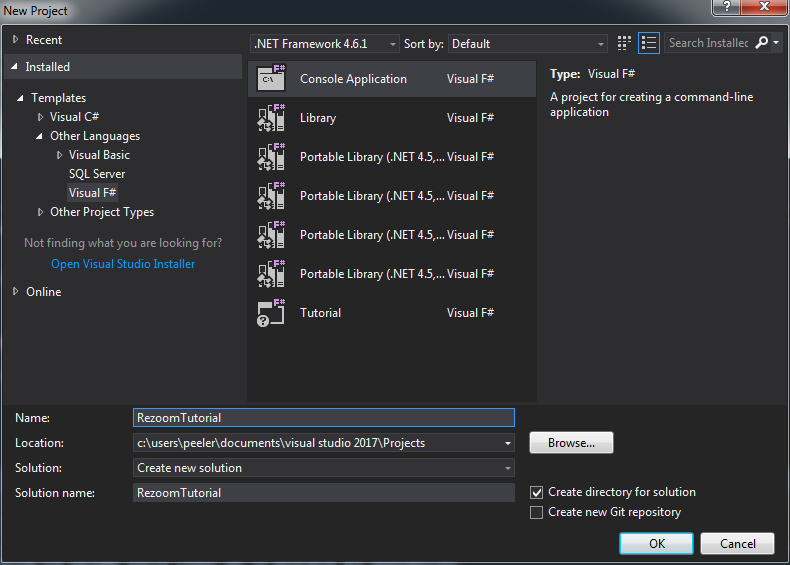Switch to medium icons list view
Screen dimensions: 790x565
pos(649,43)
